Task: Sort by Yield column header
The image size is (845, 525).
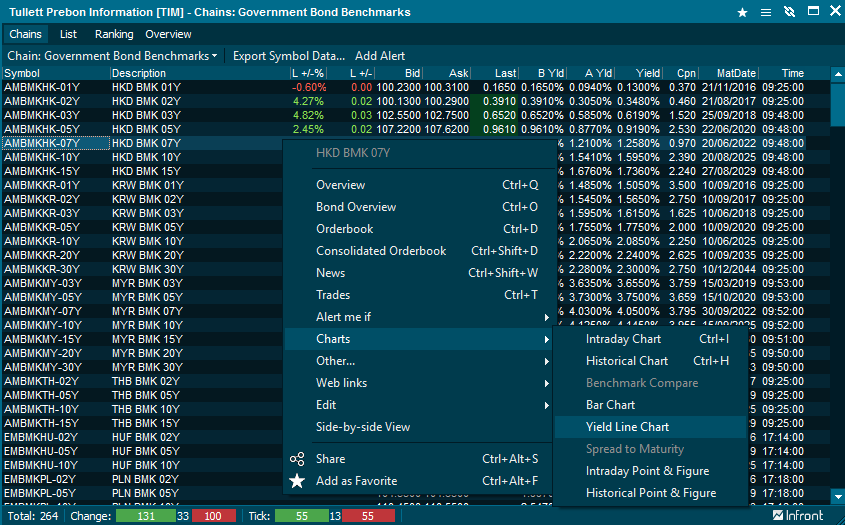Action: 639,73
